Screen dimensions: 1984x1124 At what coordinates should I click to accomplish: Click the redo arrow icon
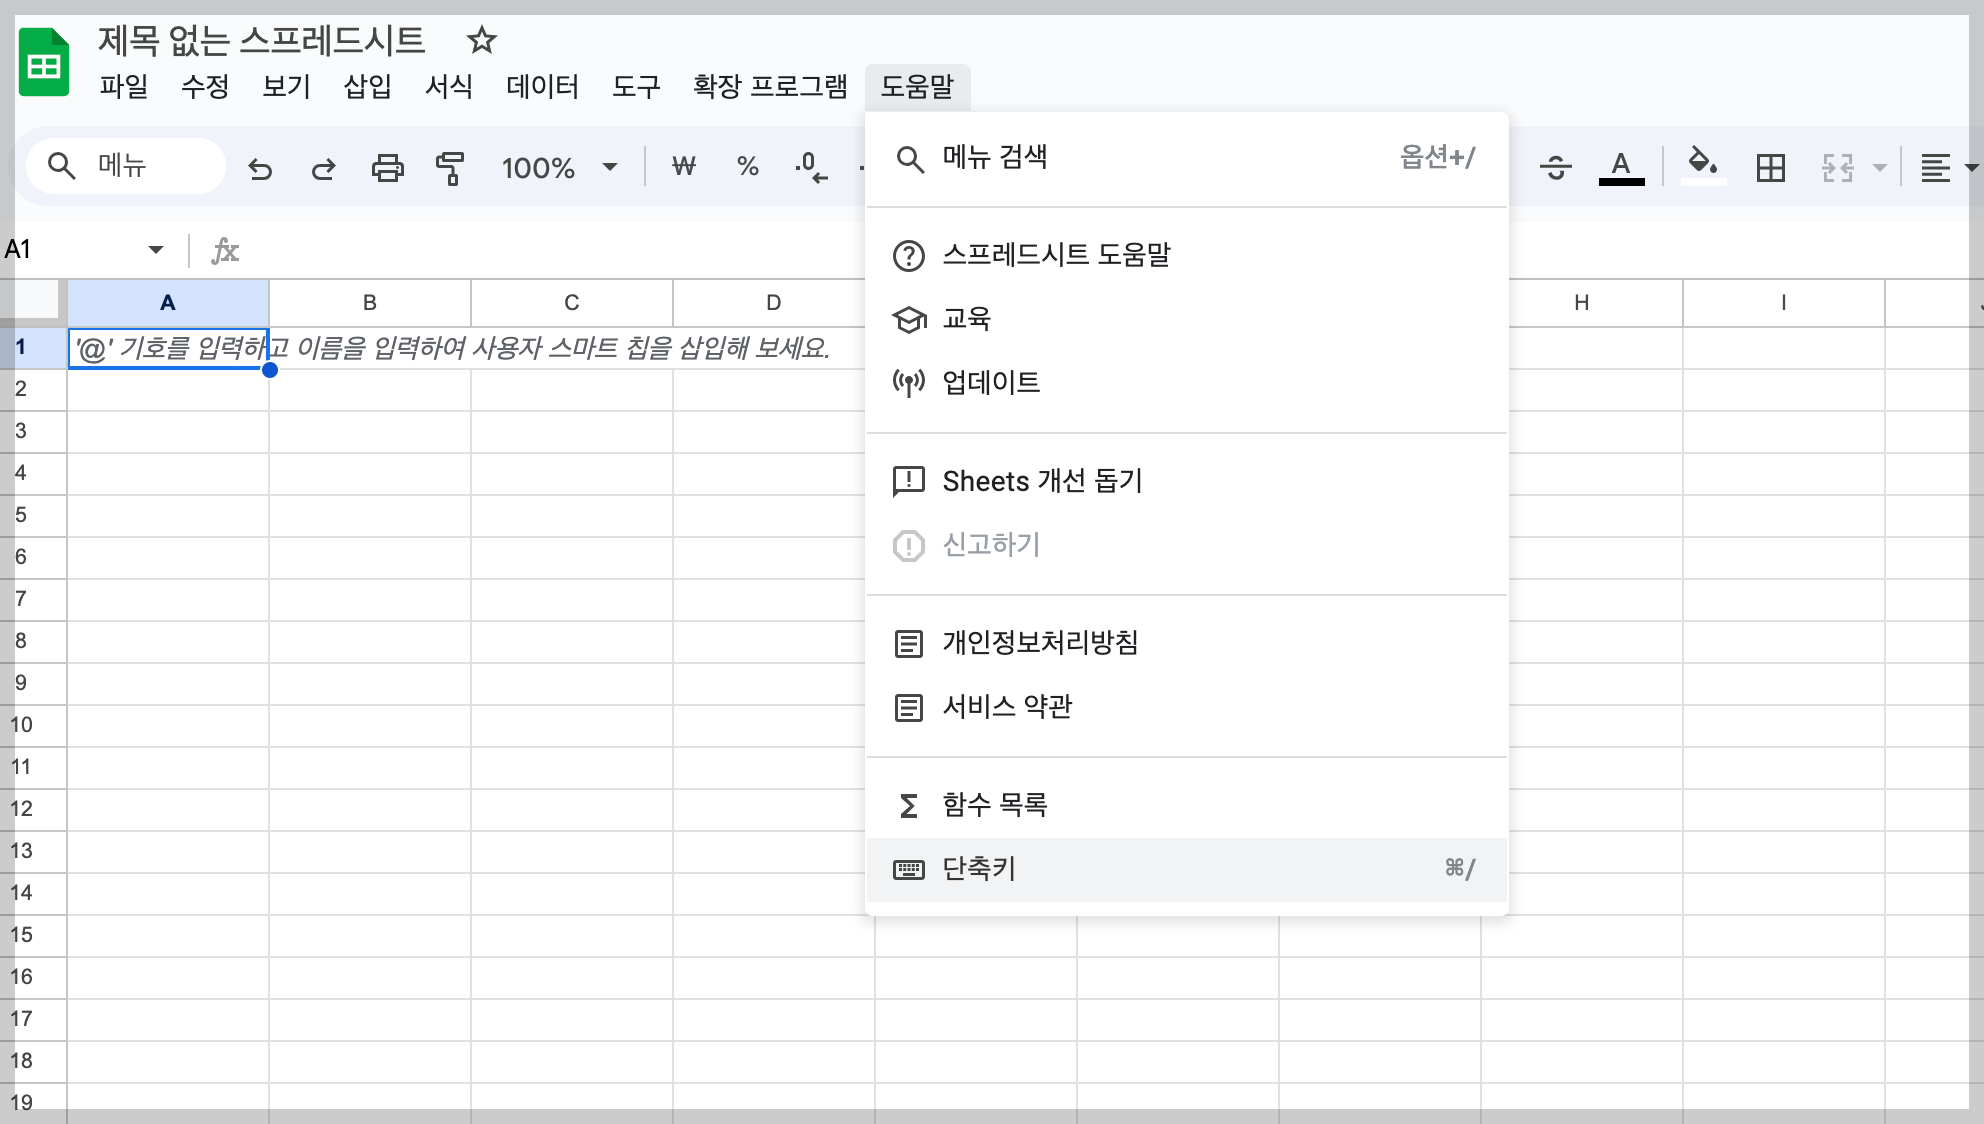(x=323, y=168)
